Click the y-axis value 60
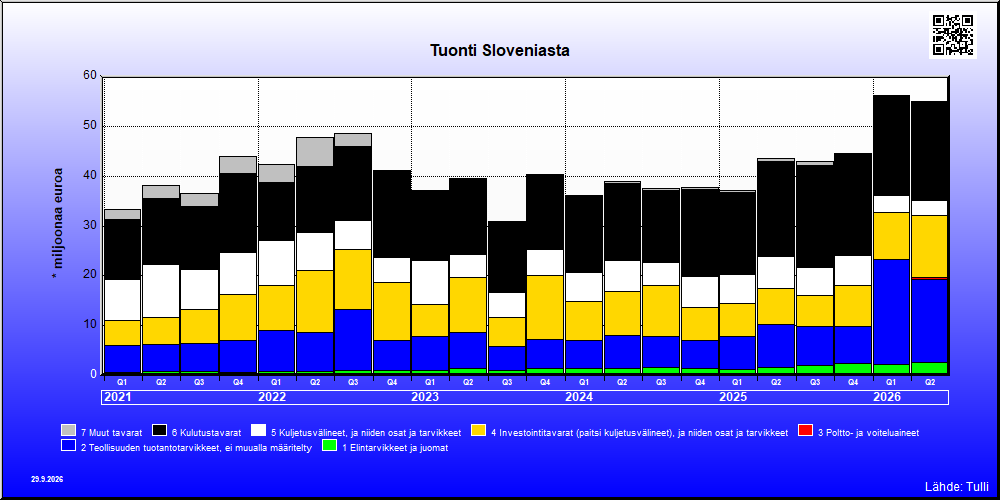 pyautogui.click(x=90, y=76)
